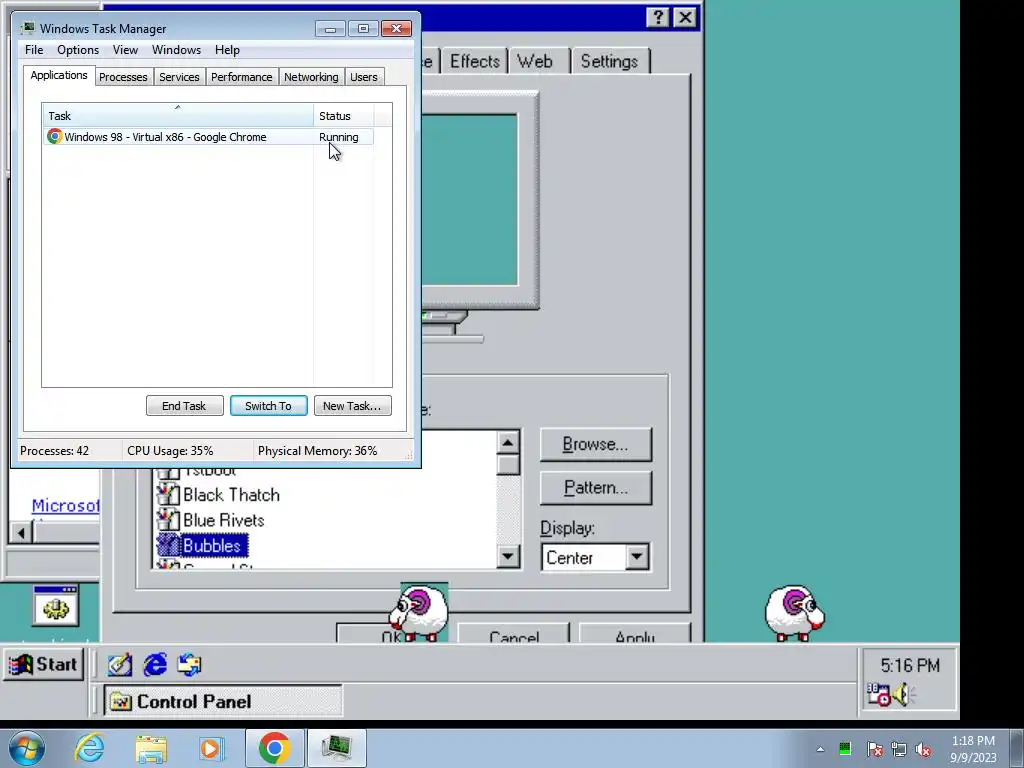
Task: Switch to the Networking tab
Action: pos(311,77)
